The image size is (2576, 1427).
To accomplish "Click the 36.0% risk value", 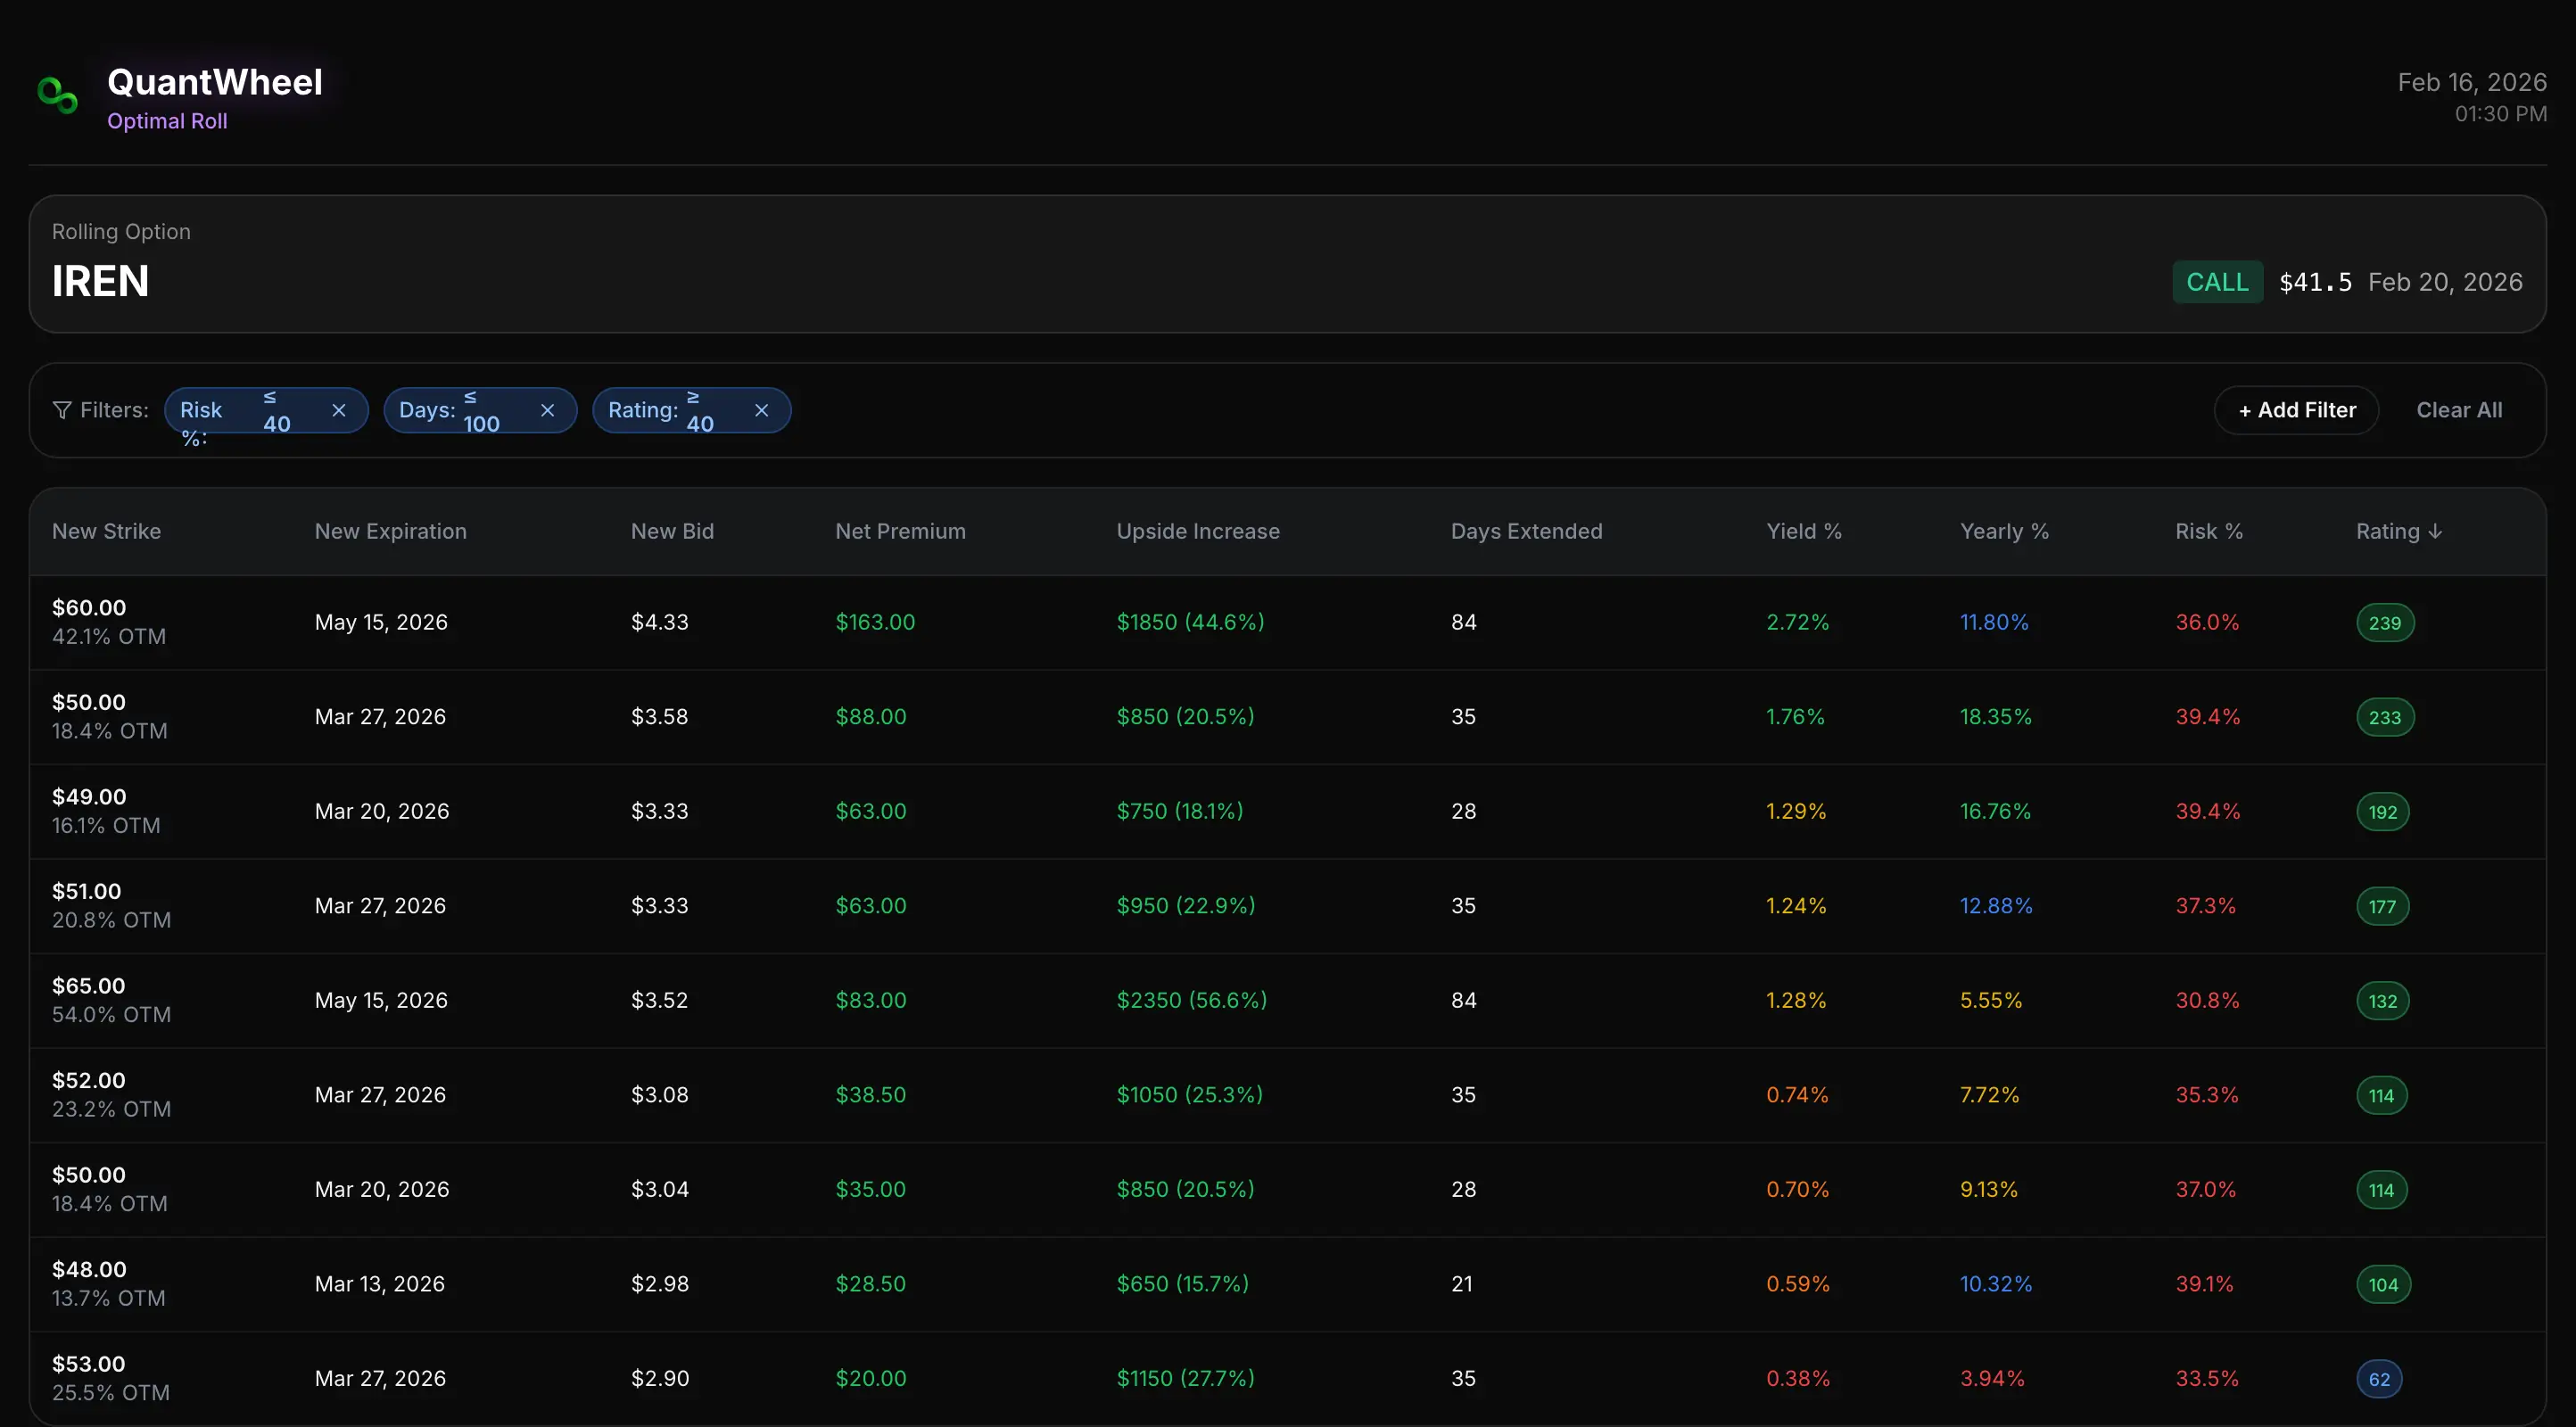I will click(2207, 622).
